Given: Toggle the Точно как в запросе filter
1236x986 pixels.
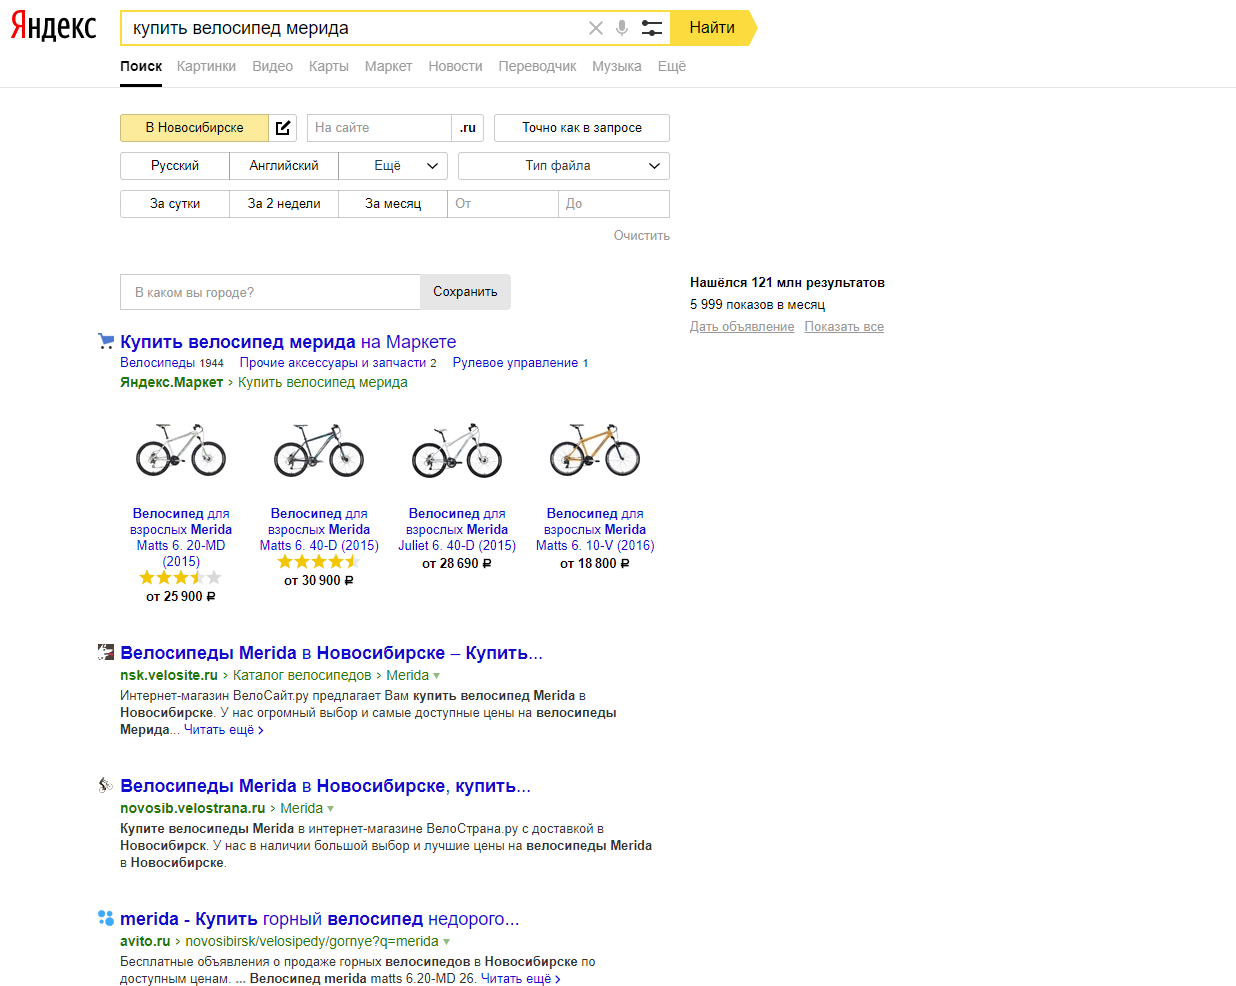Looking at the screenshot, I should coord(582,128).
